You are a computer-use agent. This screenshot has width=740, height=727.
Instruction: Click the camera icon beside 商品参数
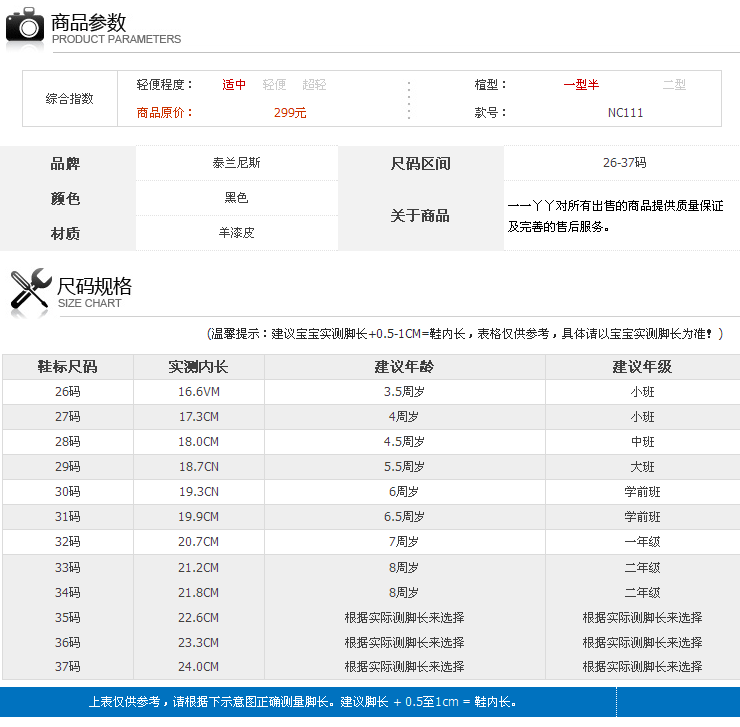click(25, 25)
